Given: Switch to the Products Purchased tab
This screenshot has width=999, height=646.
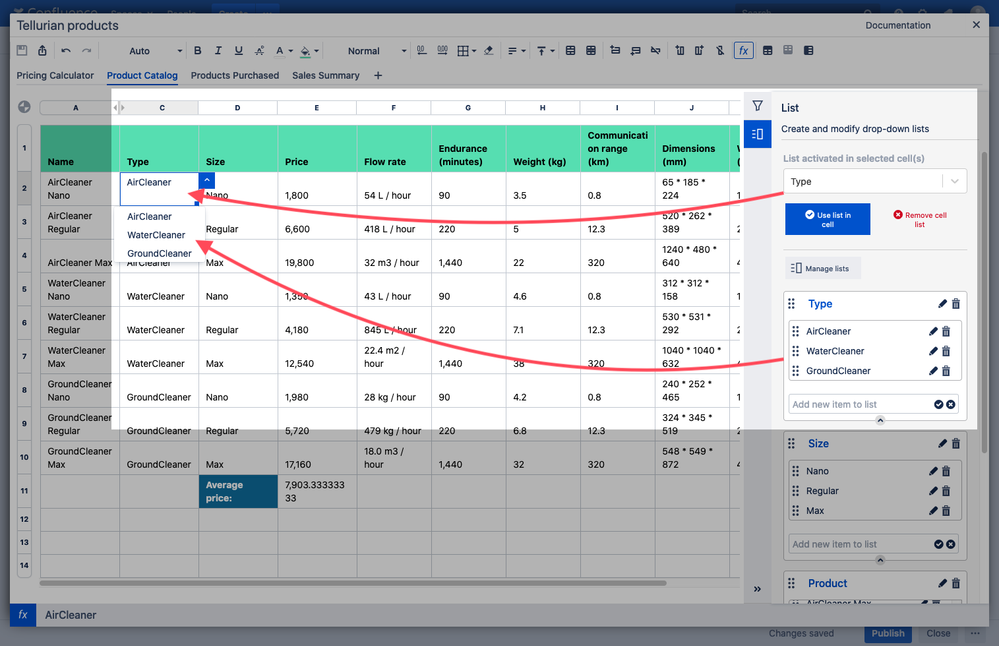Looking at the screenshot, I should tap(234, 75).
